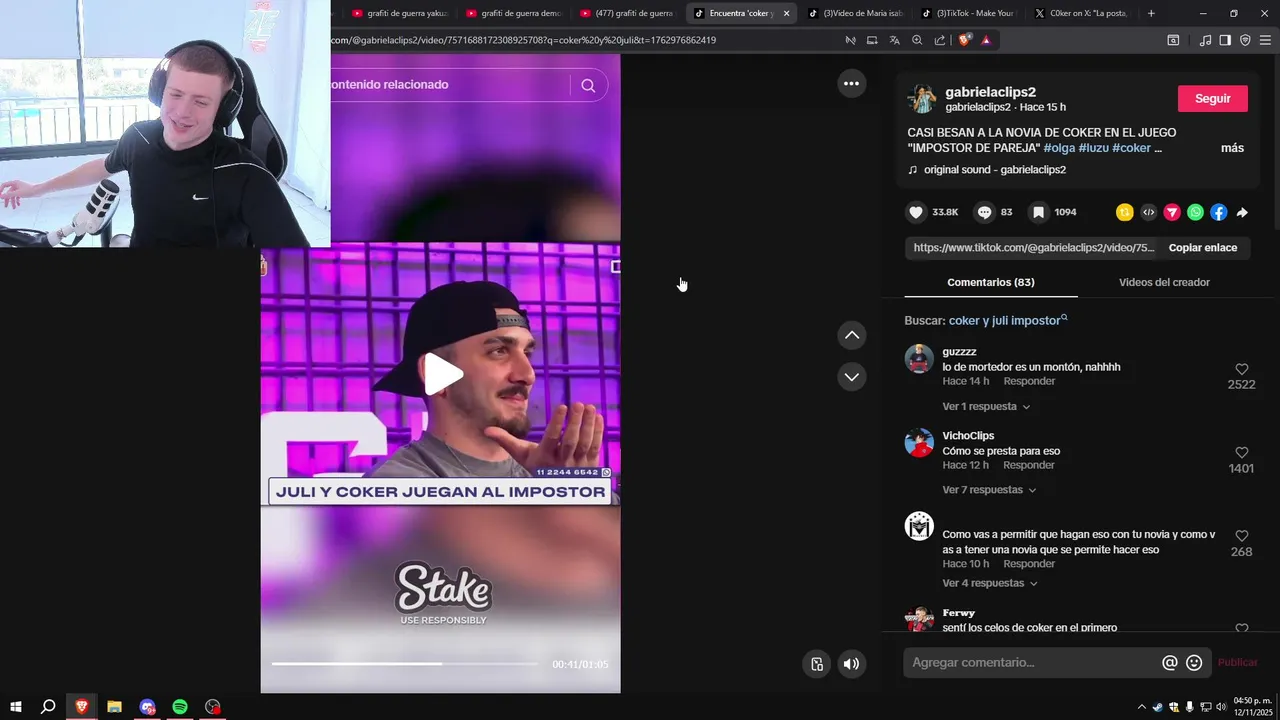Screen dimensions: 1280x720
Task: Reply to guzzzz's comment via Responder
Action: pos(1029,381)
